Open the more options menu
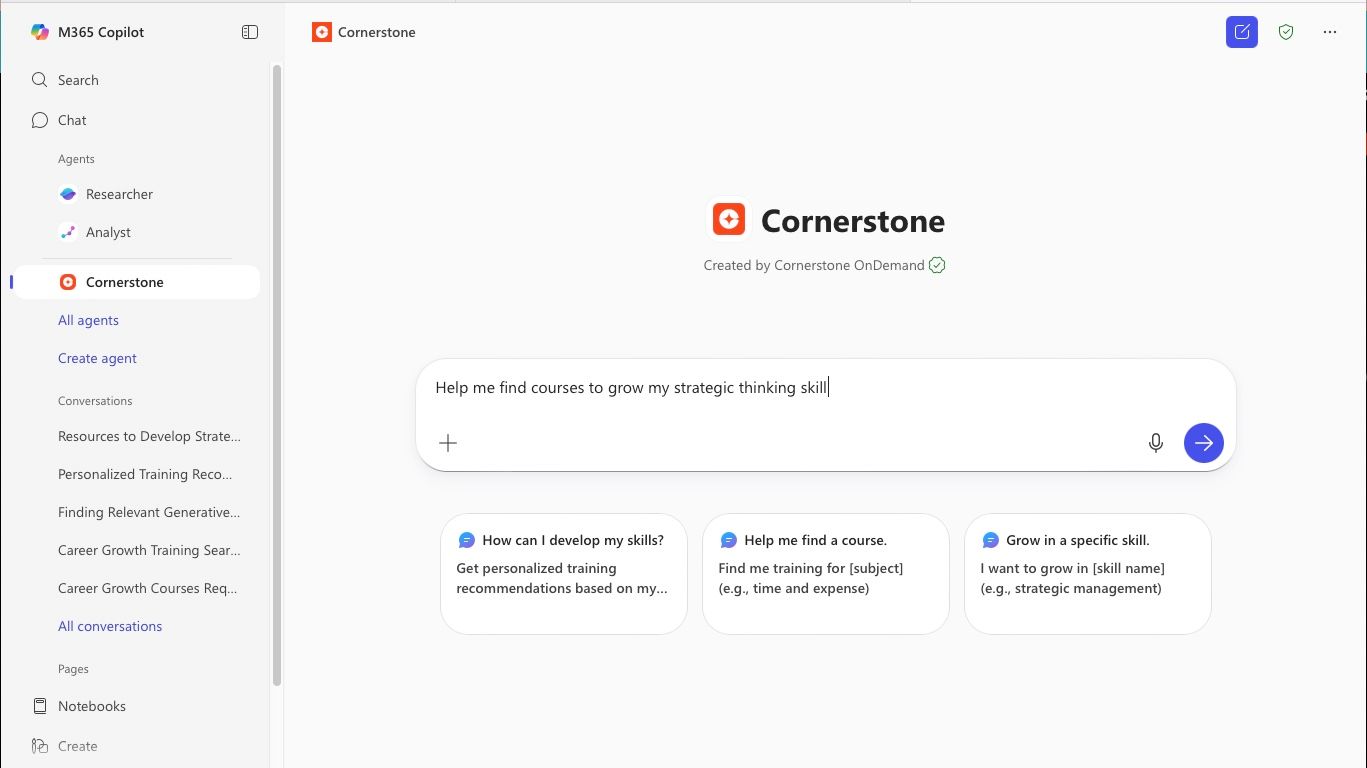1367x768 pixels. [1330, 31]
